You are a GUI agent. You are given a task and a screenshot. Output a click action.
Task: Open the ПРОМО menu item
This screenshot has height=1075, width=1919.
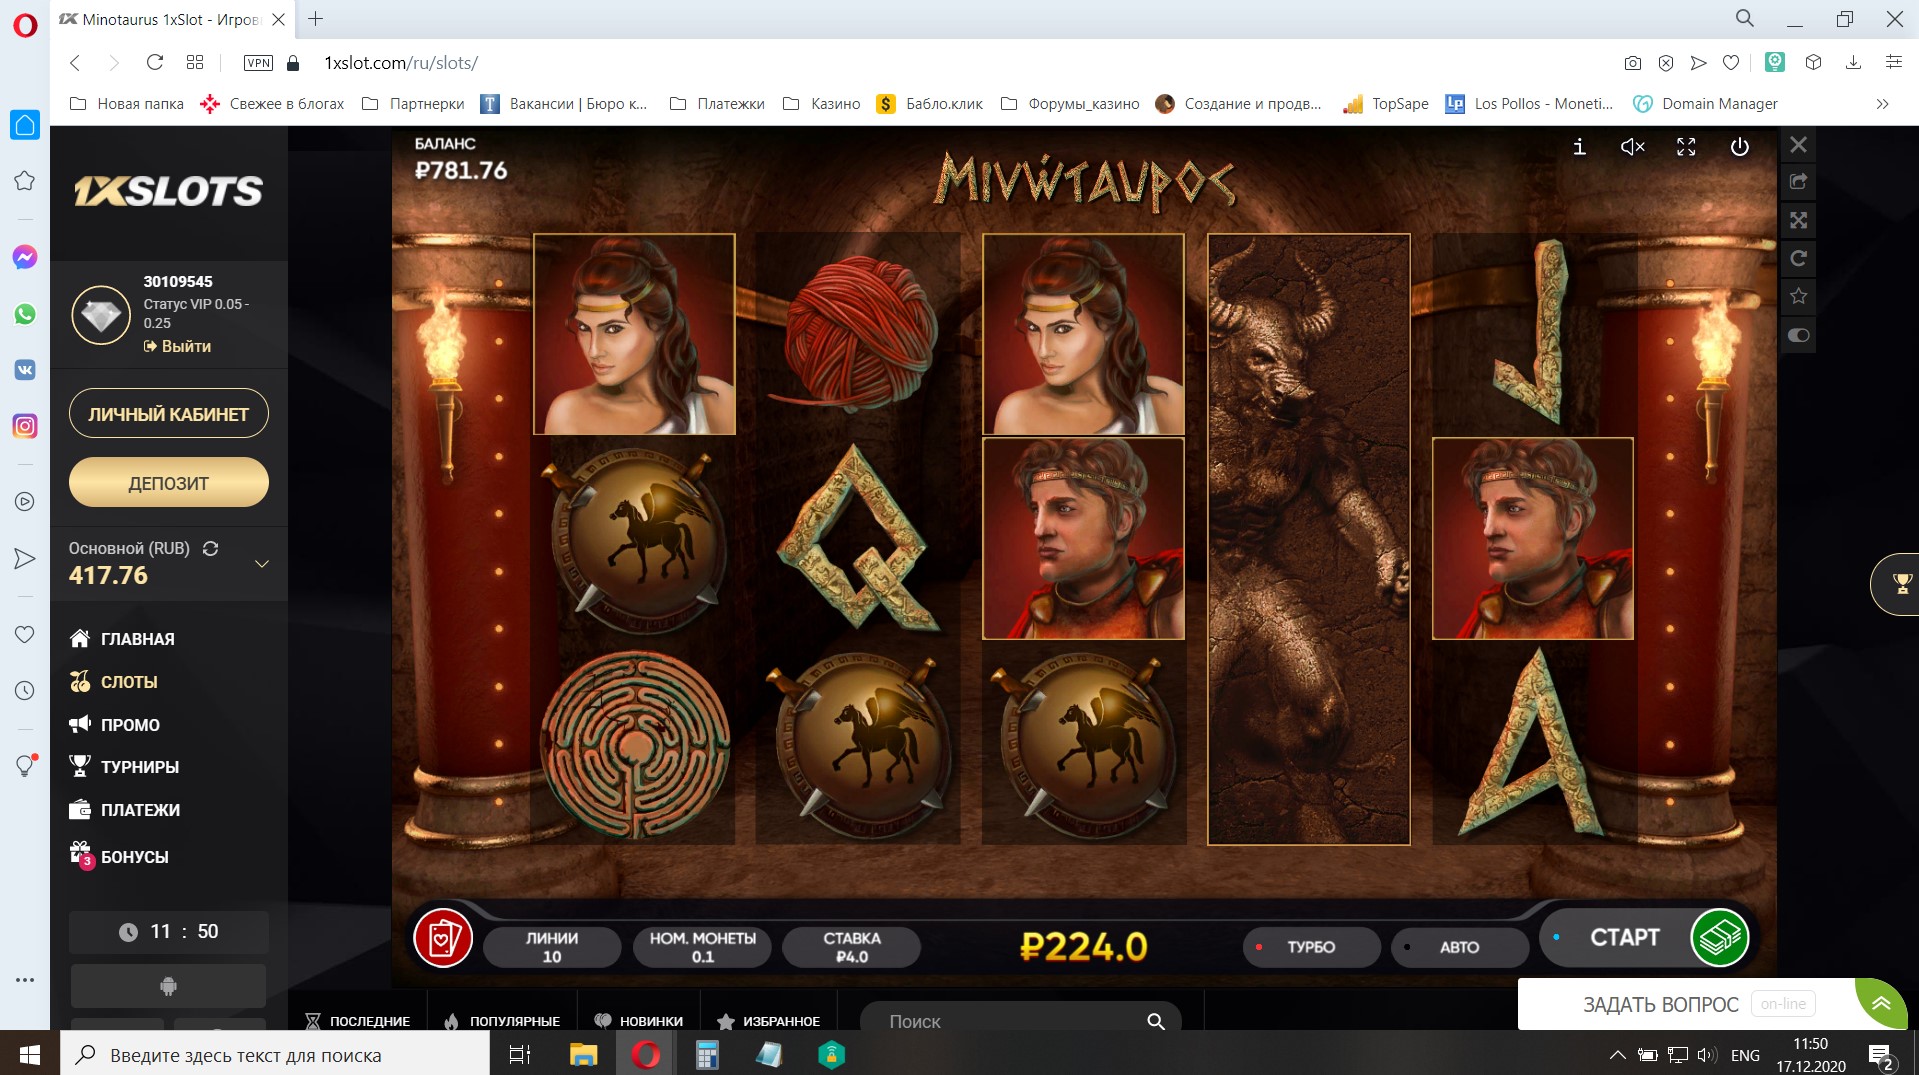114,725
